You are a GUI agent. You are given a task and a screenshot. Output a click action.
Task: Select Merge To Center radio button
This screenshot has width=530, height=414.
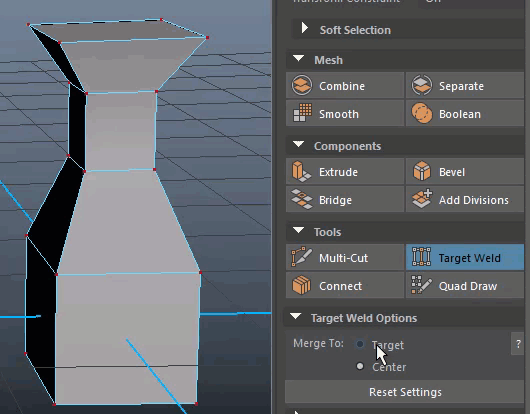360,366
